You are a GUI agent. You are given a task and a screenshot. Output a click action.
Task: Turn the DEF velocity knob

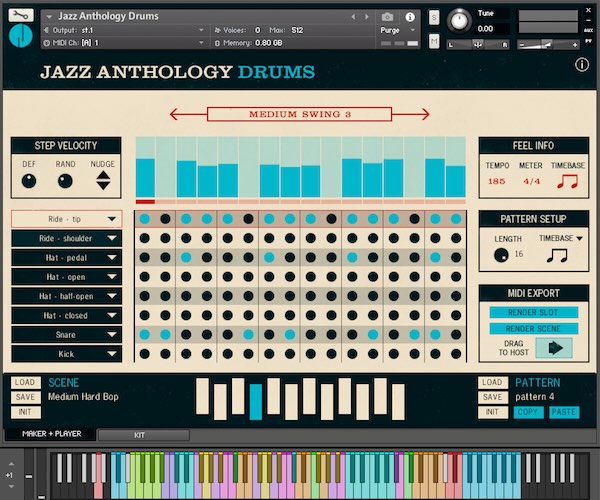[29, 181]
